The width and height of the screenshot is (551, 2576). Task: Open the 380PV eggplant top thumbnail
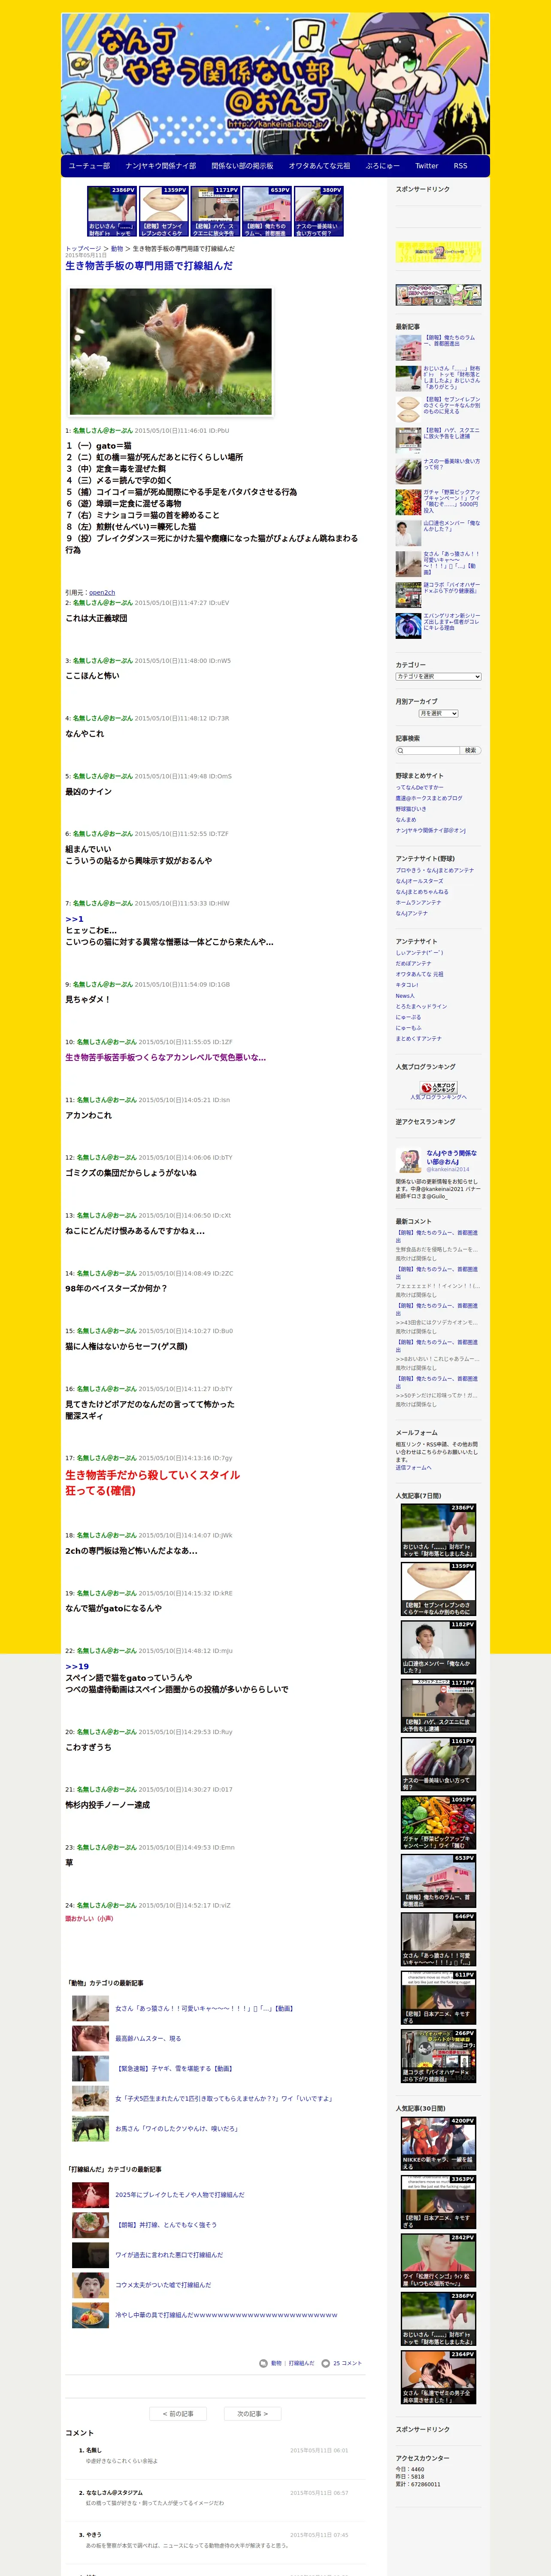pyautogui.click(x=319, y=211)
